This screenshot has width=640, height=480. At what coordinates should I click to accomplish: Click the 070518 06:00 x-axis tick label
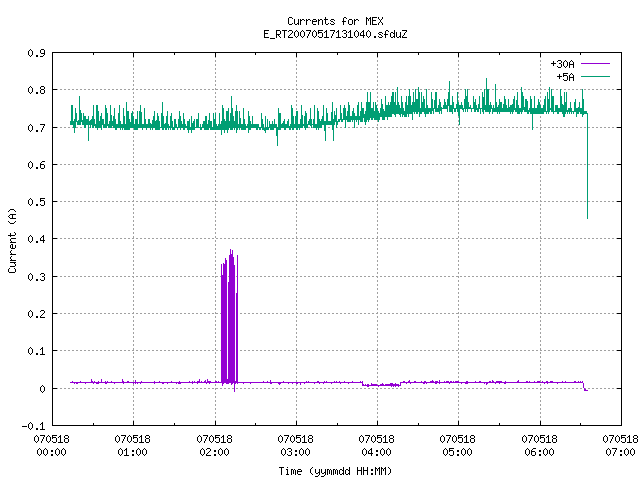(539, 446)
